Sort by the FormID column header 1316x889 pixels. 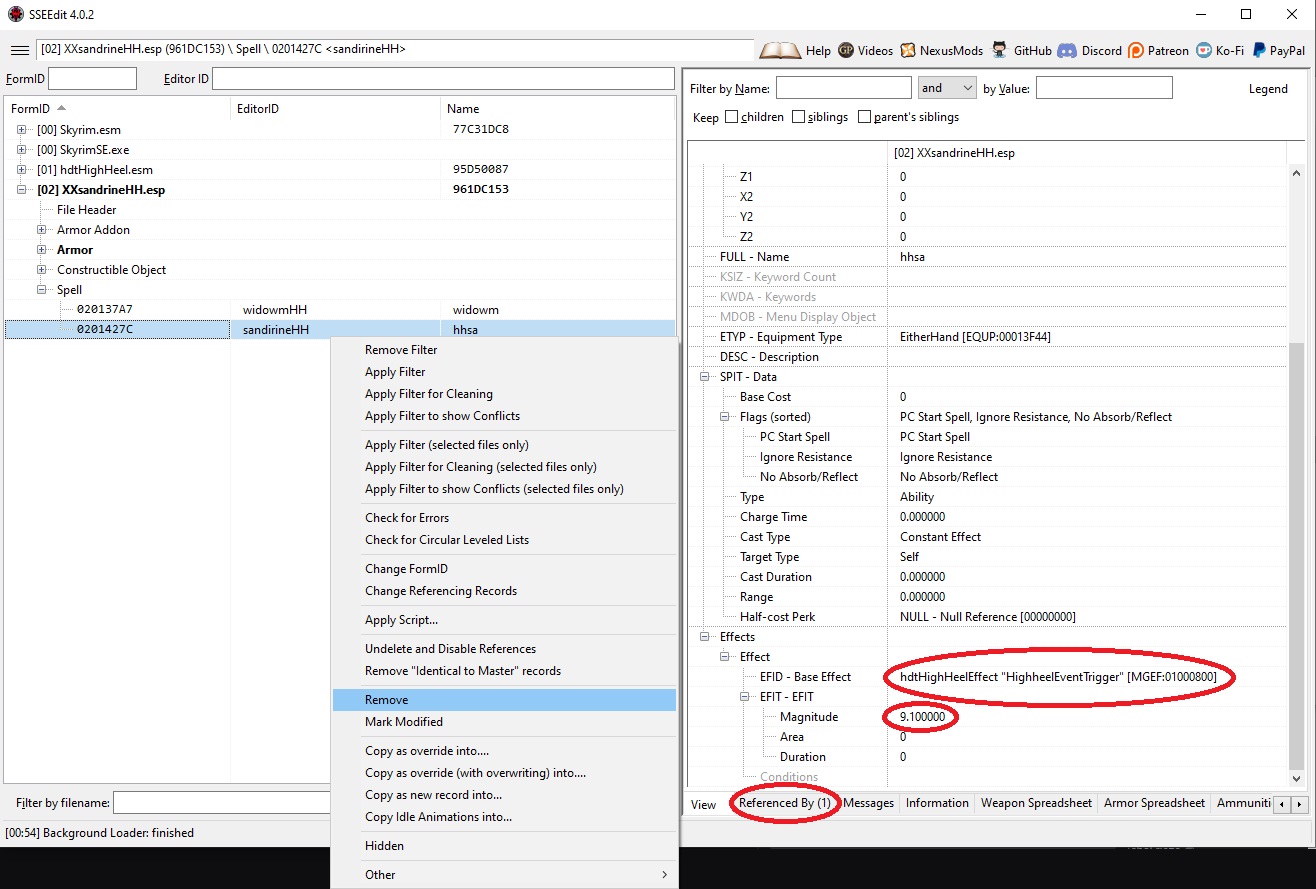click(119, 108)
